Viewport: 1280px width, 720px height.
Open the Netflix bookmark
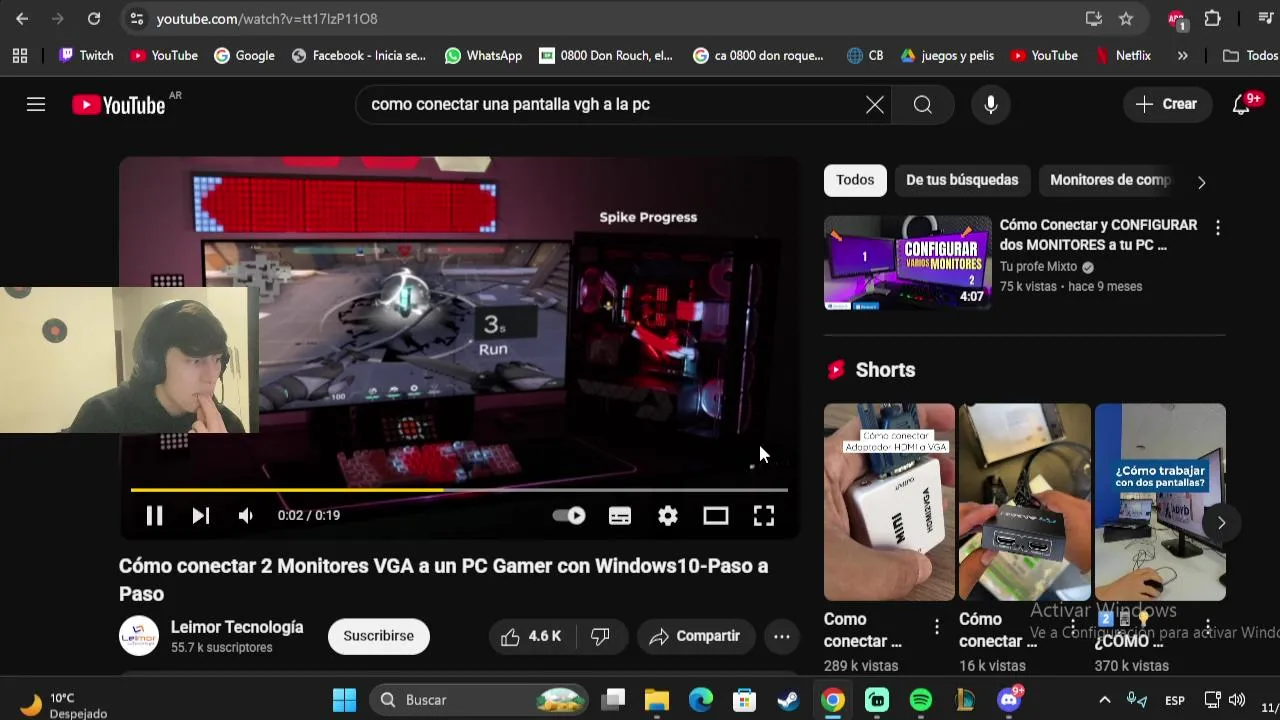(x=1123, y=56)
